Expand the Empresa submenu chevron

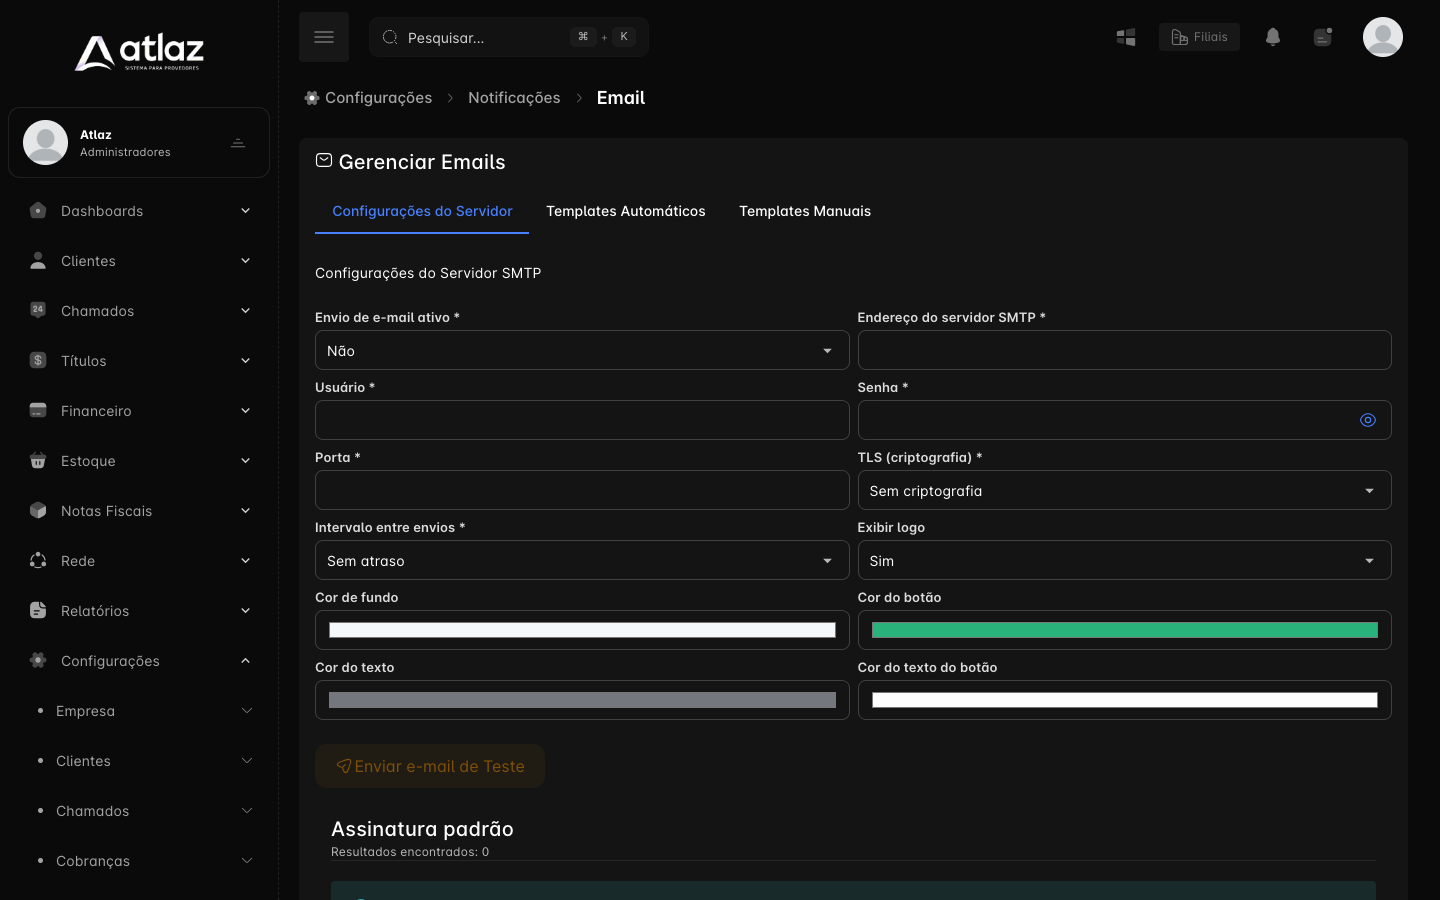(247, 710)
